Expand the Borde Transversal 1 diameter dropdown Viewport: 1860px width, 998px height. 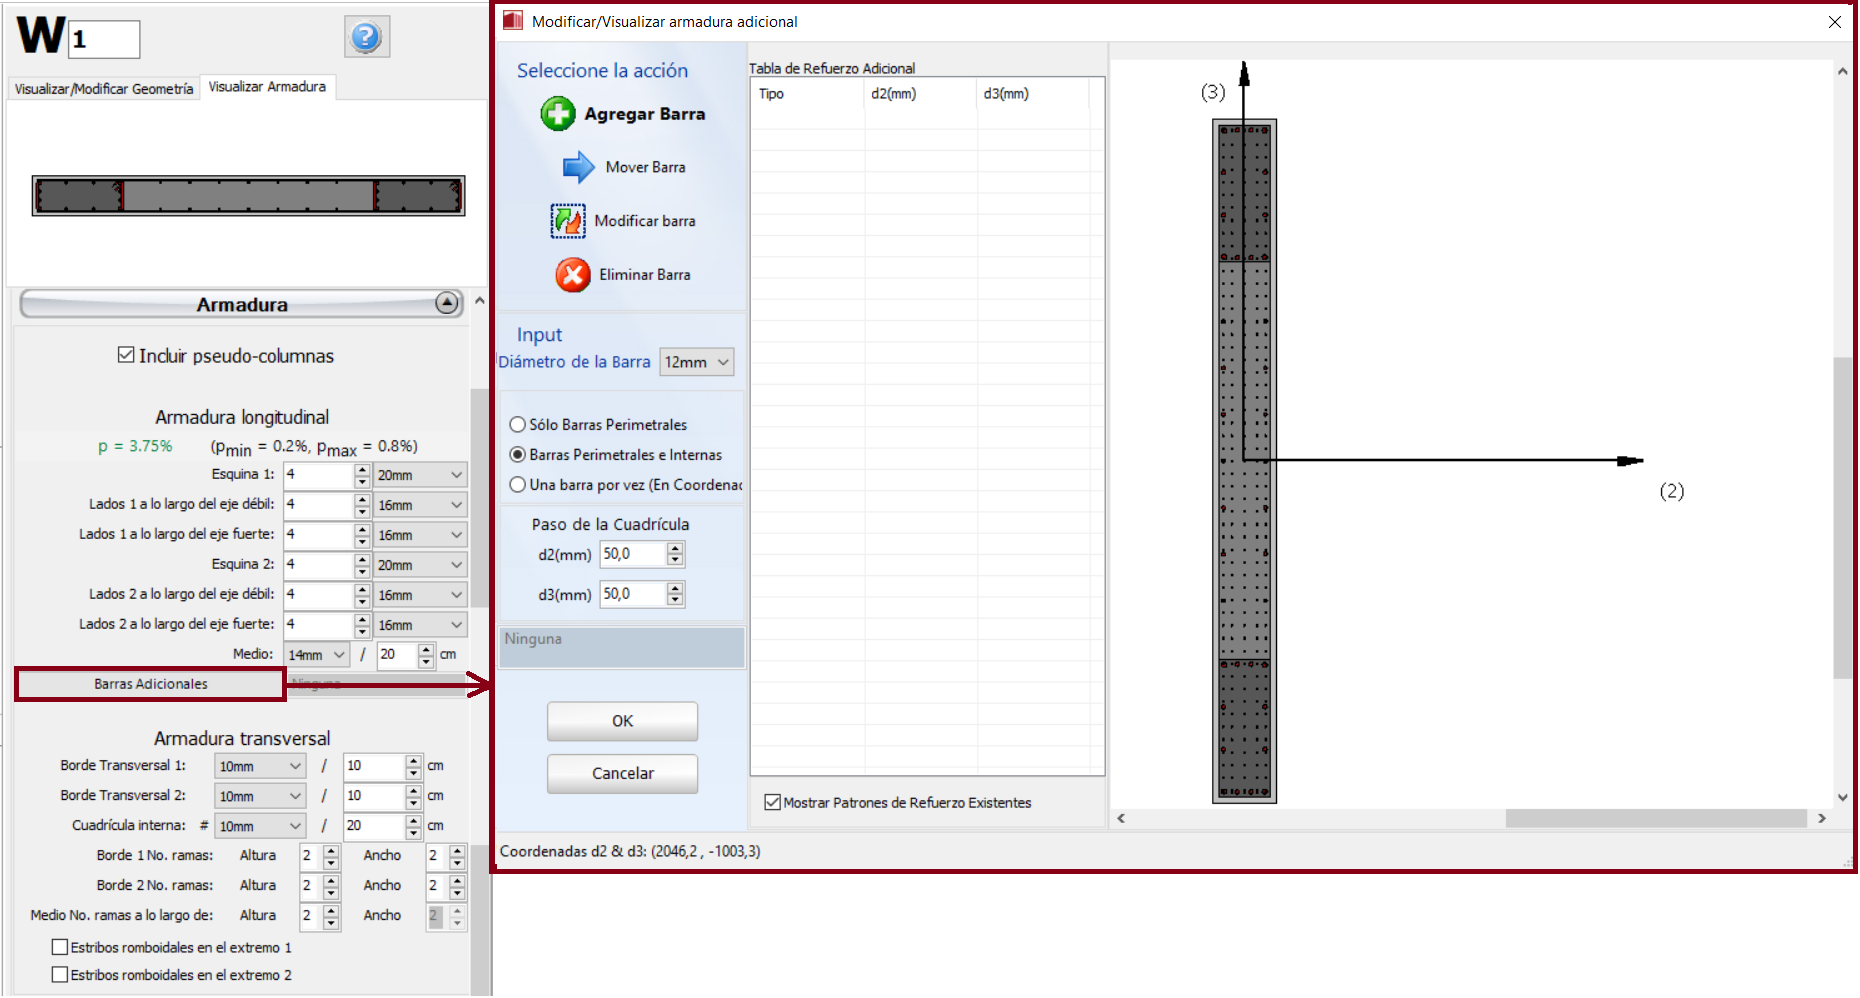point(260,766)
